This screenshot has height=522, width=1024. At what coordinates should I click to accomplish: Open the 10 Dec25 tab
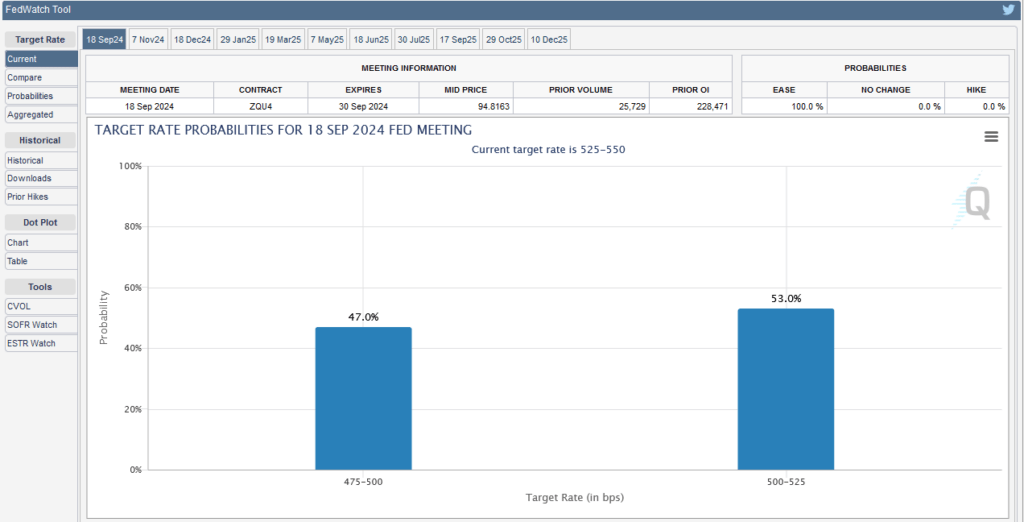[x=549, y=40]
